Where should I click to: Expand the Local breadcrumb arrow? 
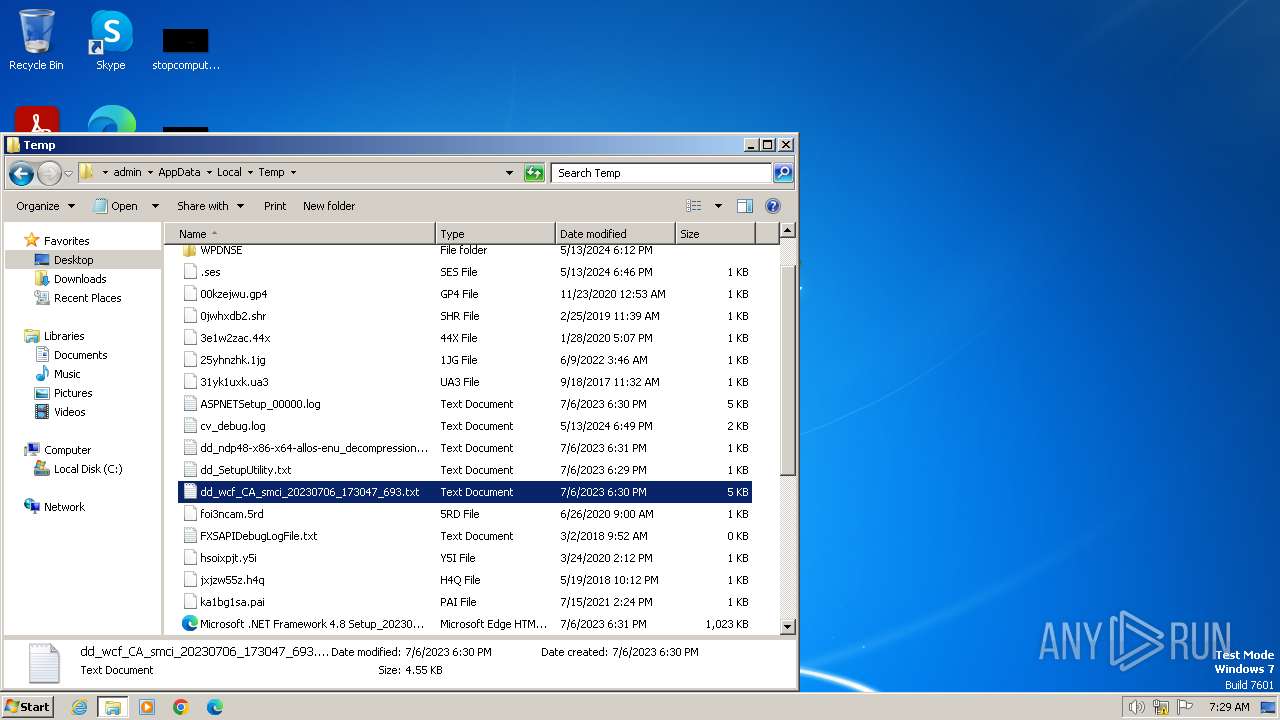[x=250, y=172]
